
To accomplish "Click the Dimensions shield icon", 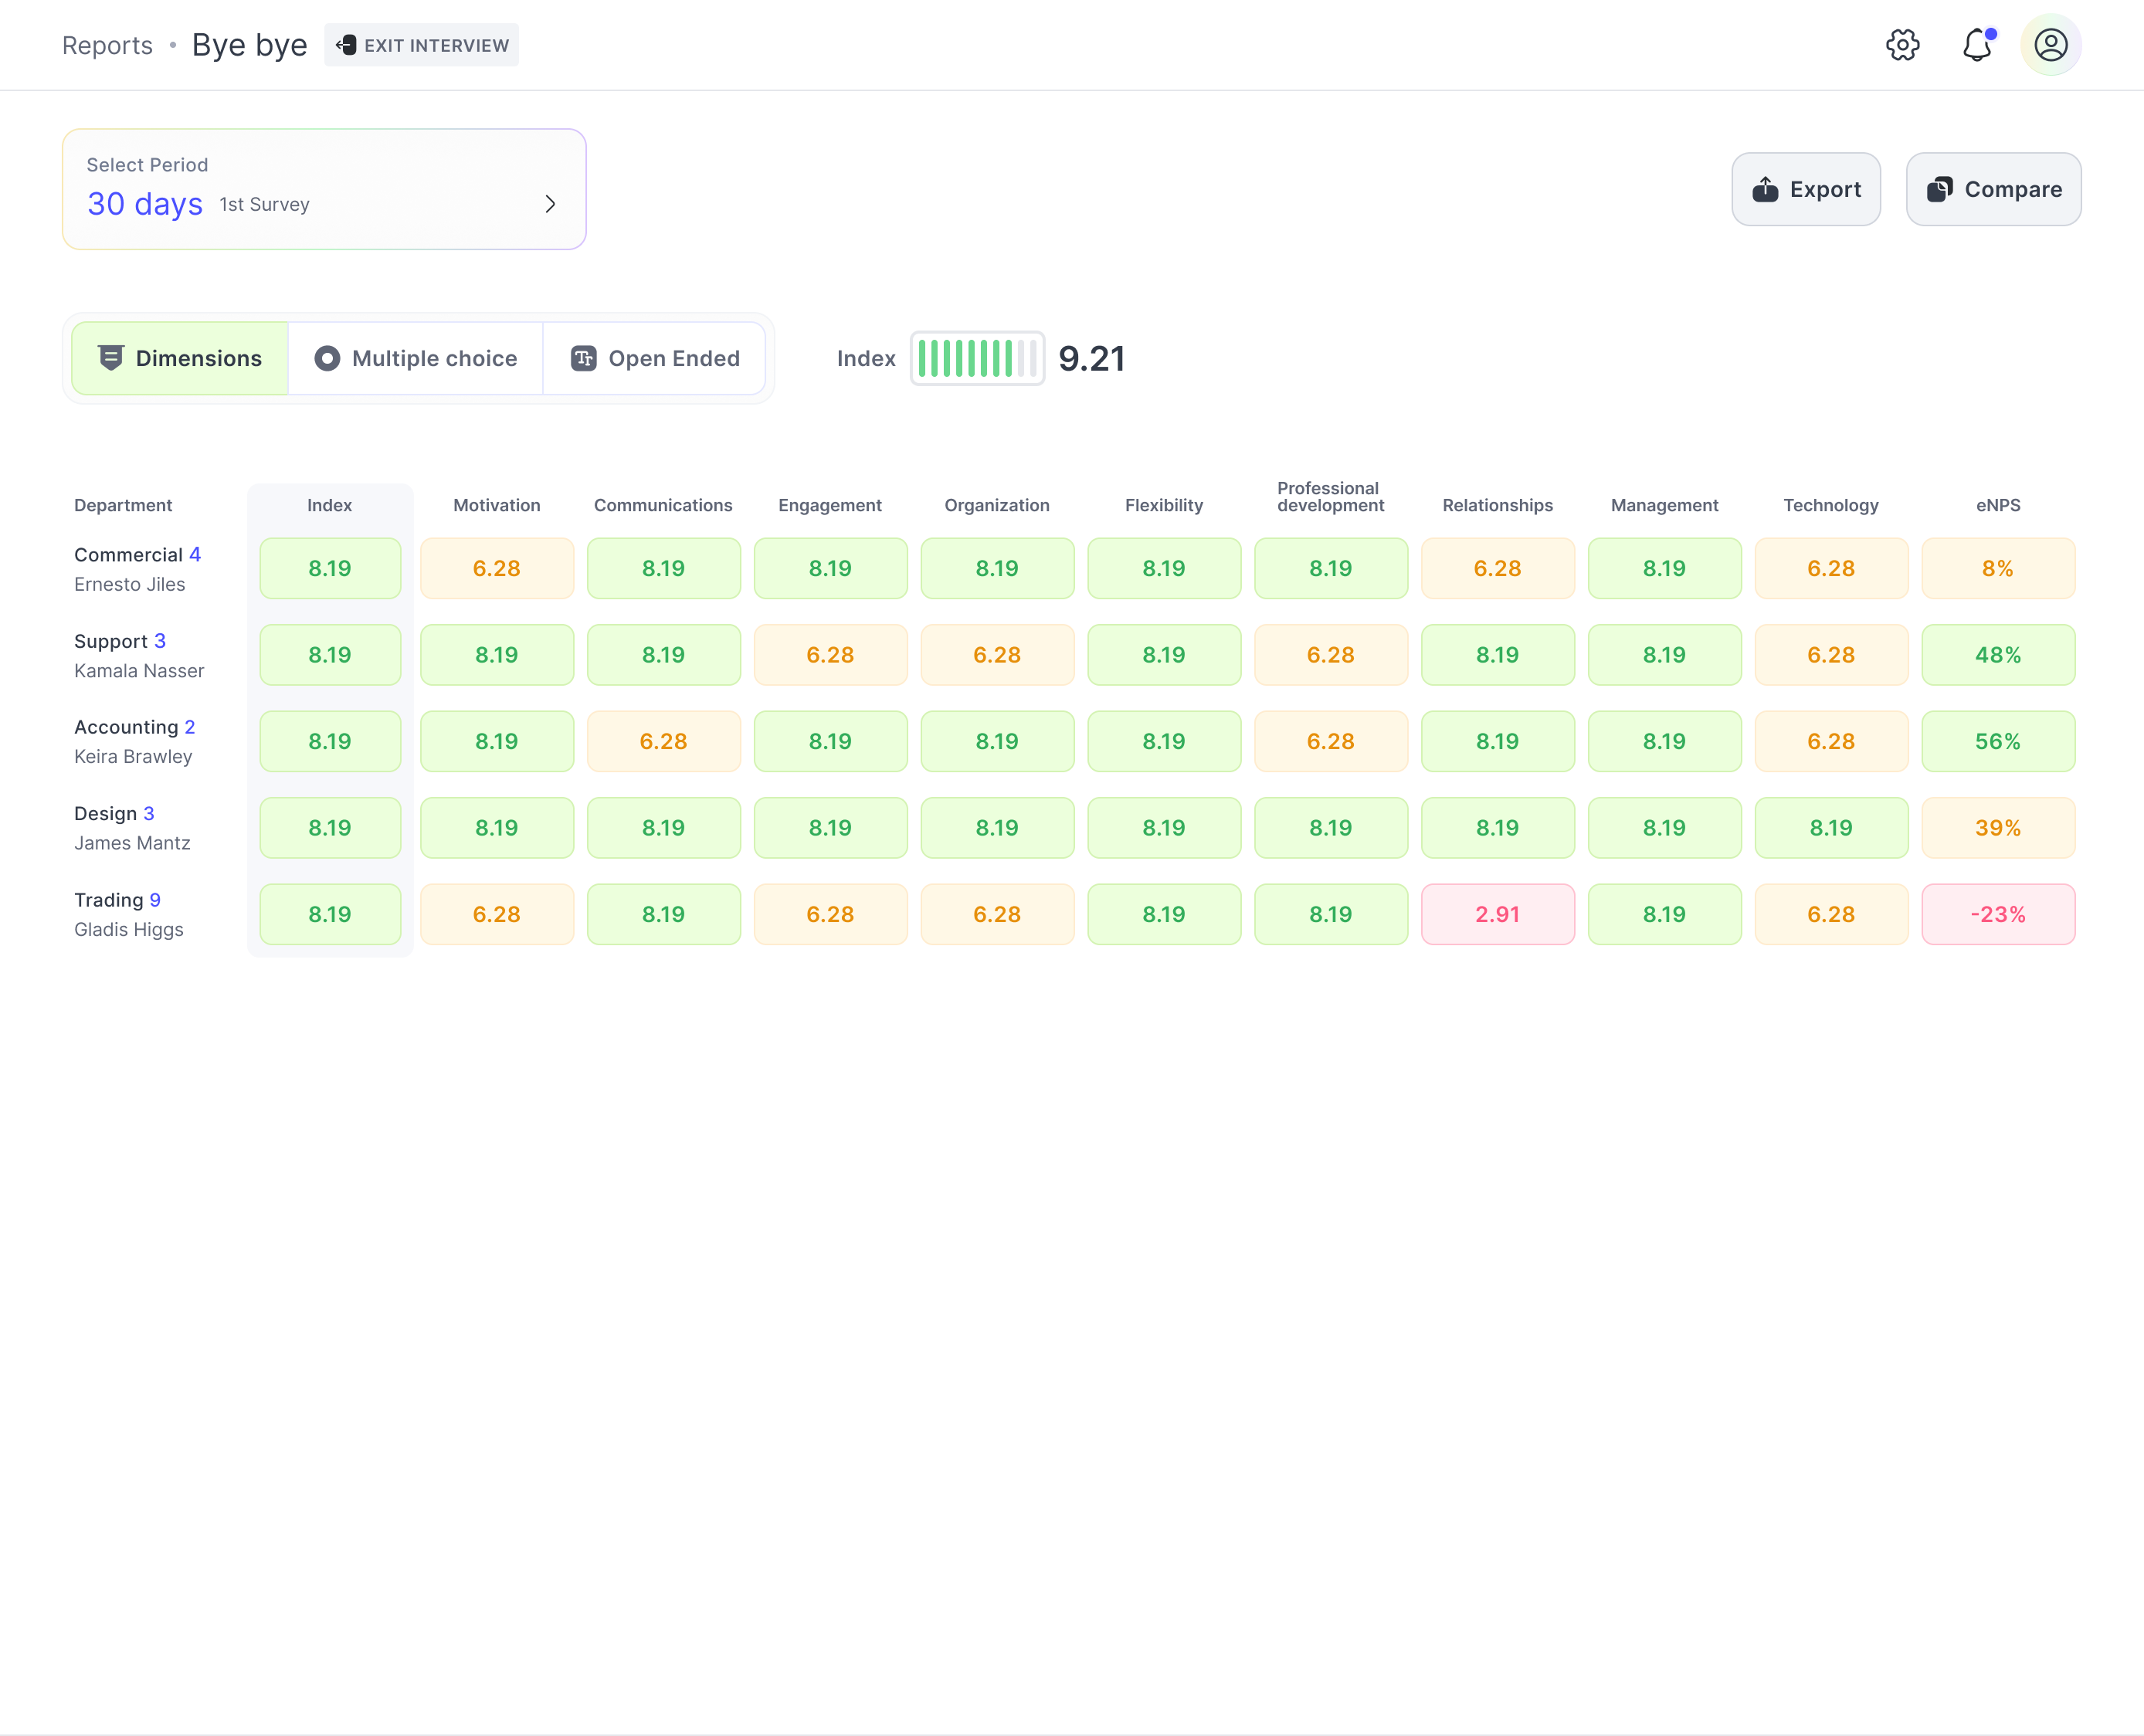I will click(111, 358).
